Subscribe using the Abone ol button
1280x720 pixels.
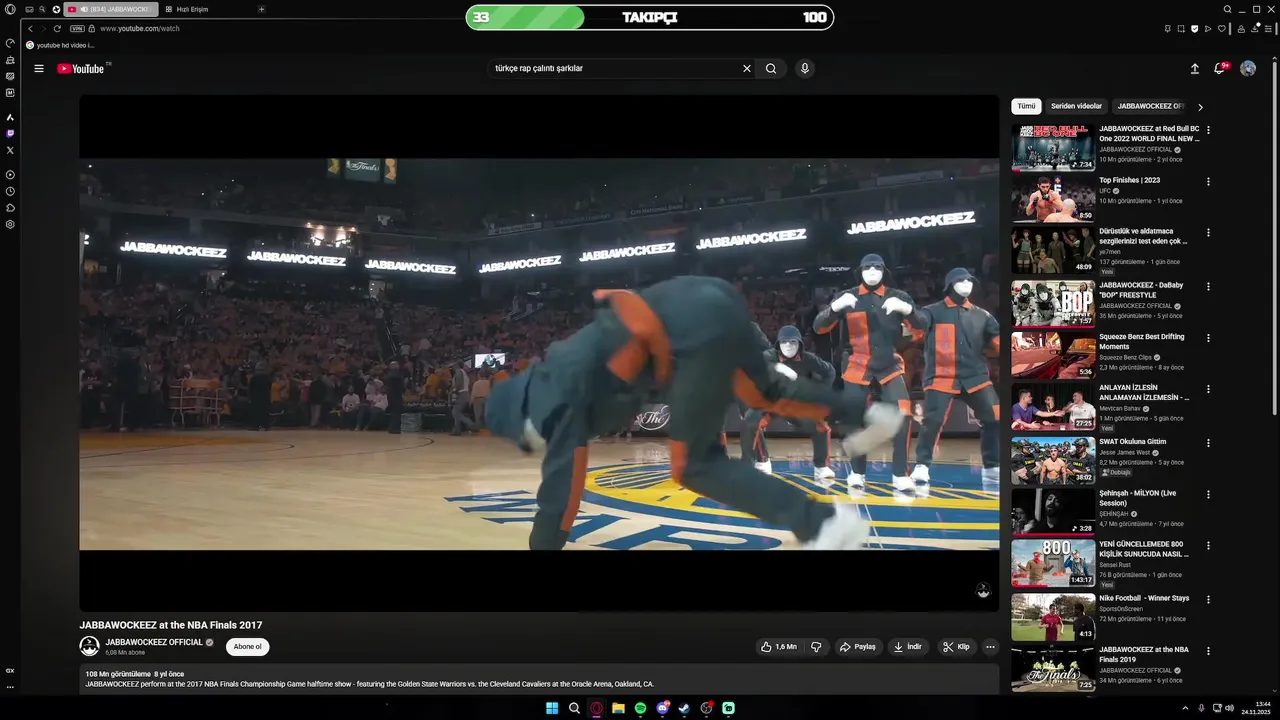(247, 647)
